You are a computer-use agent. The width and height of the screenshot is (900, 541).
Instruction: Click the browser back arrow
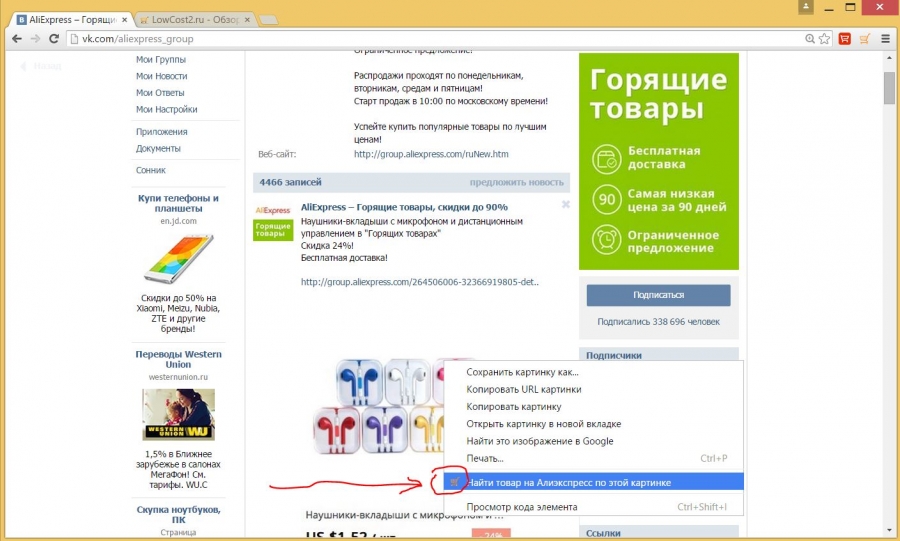pyautogui.click(x=15, y=39)
